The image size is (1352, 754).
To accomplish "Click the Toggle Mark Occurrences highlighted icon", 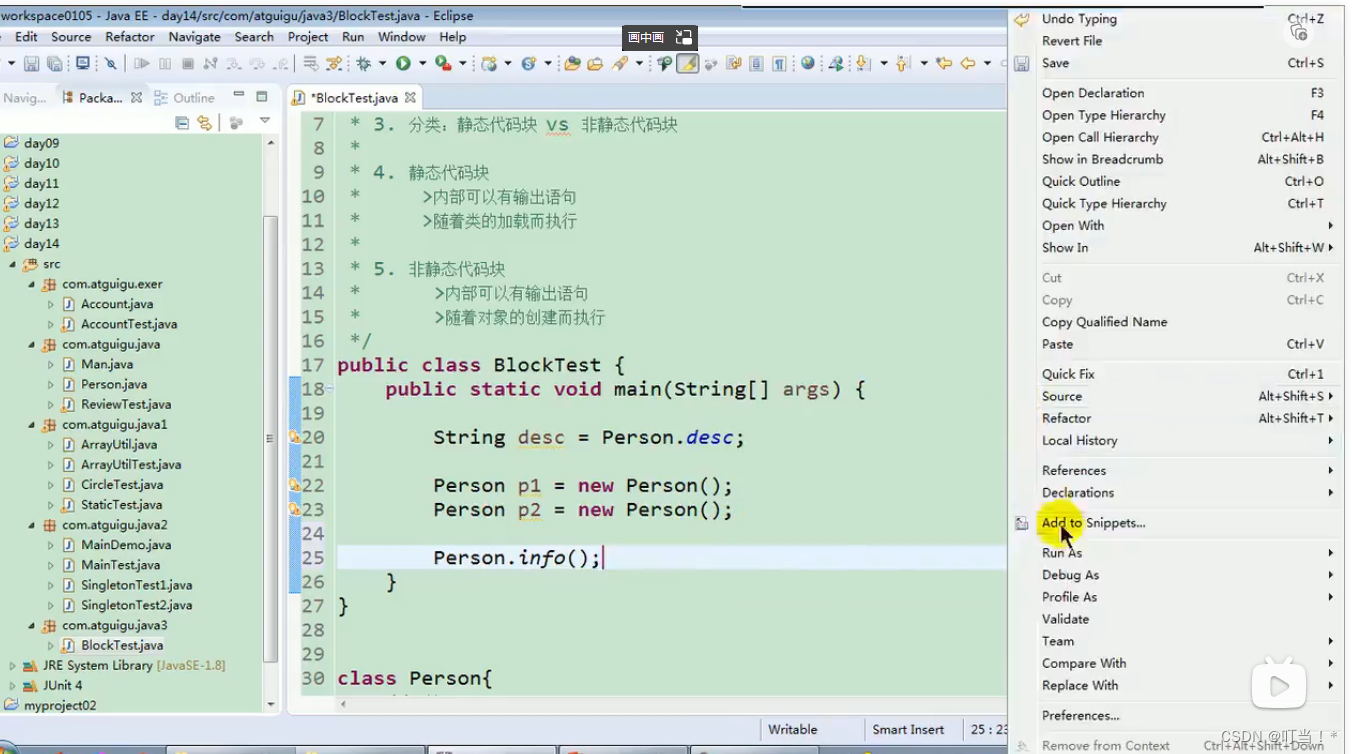I will coord(687,63).
